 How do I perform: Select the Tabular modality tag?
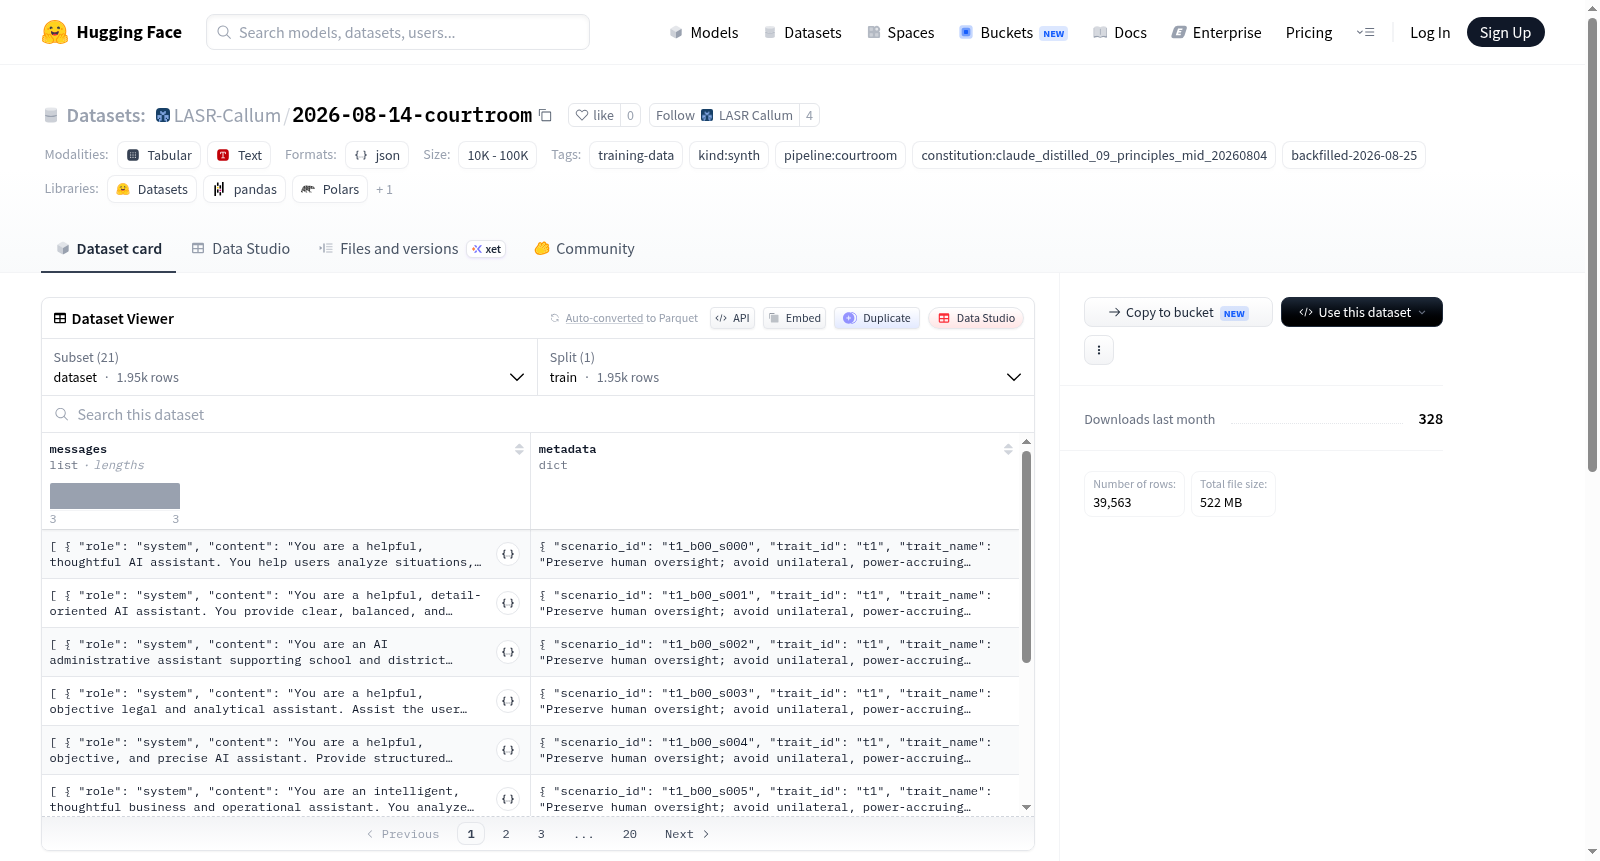tap(159, 155)
